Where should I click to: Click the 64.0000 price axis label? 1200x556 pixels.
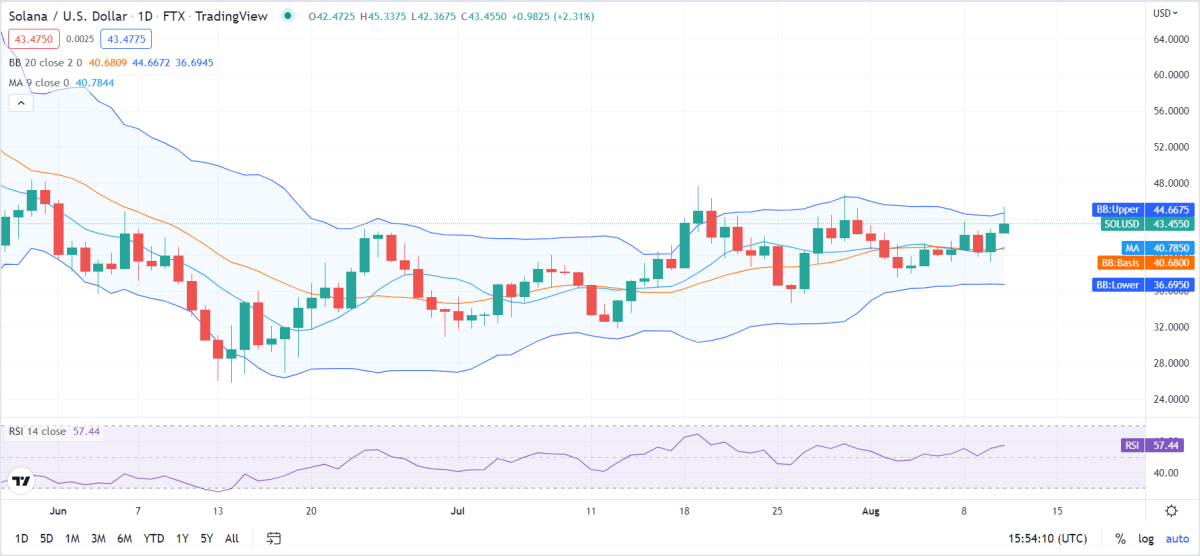[x=1170, y=39]
